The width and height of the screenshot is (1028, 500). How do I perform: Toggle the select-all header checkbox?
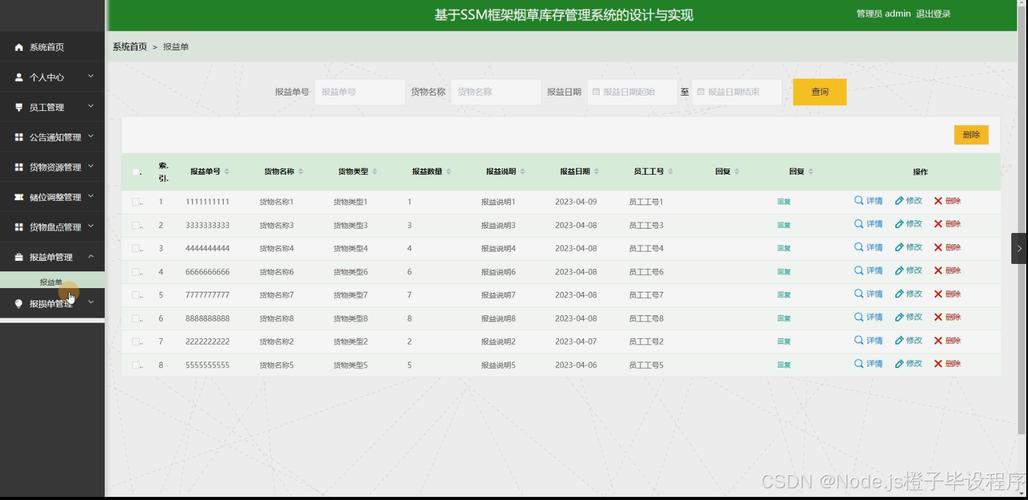(x=136, y=172)
